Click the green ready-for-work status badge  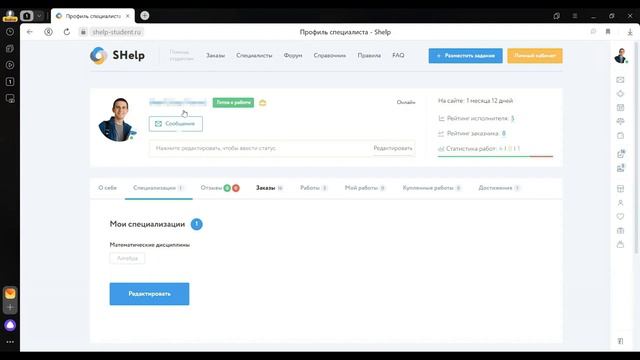point(233,102)
